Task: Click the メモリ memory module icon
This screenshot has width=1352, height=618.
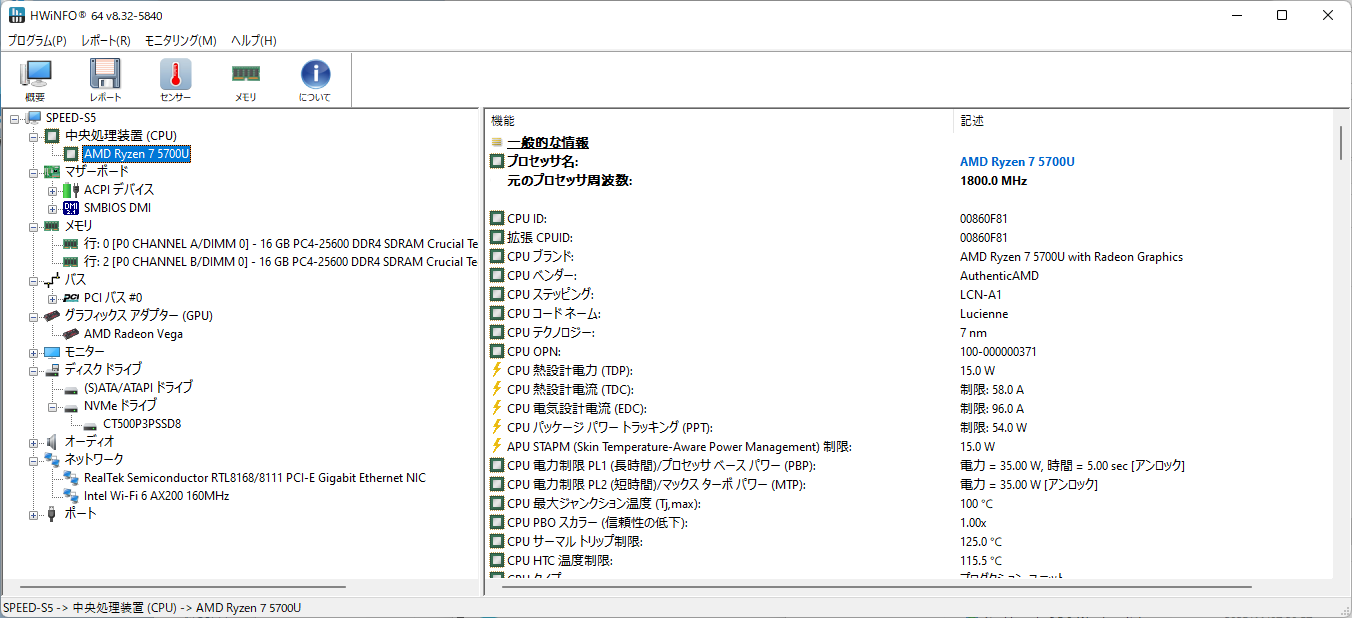Action: (245, 79)
